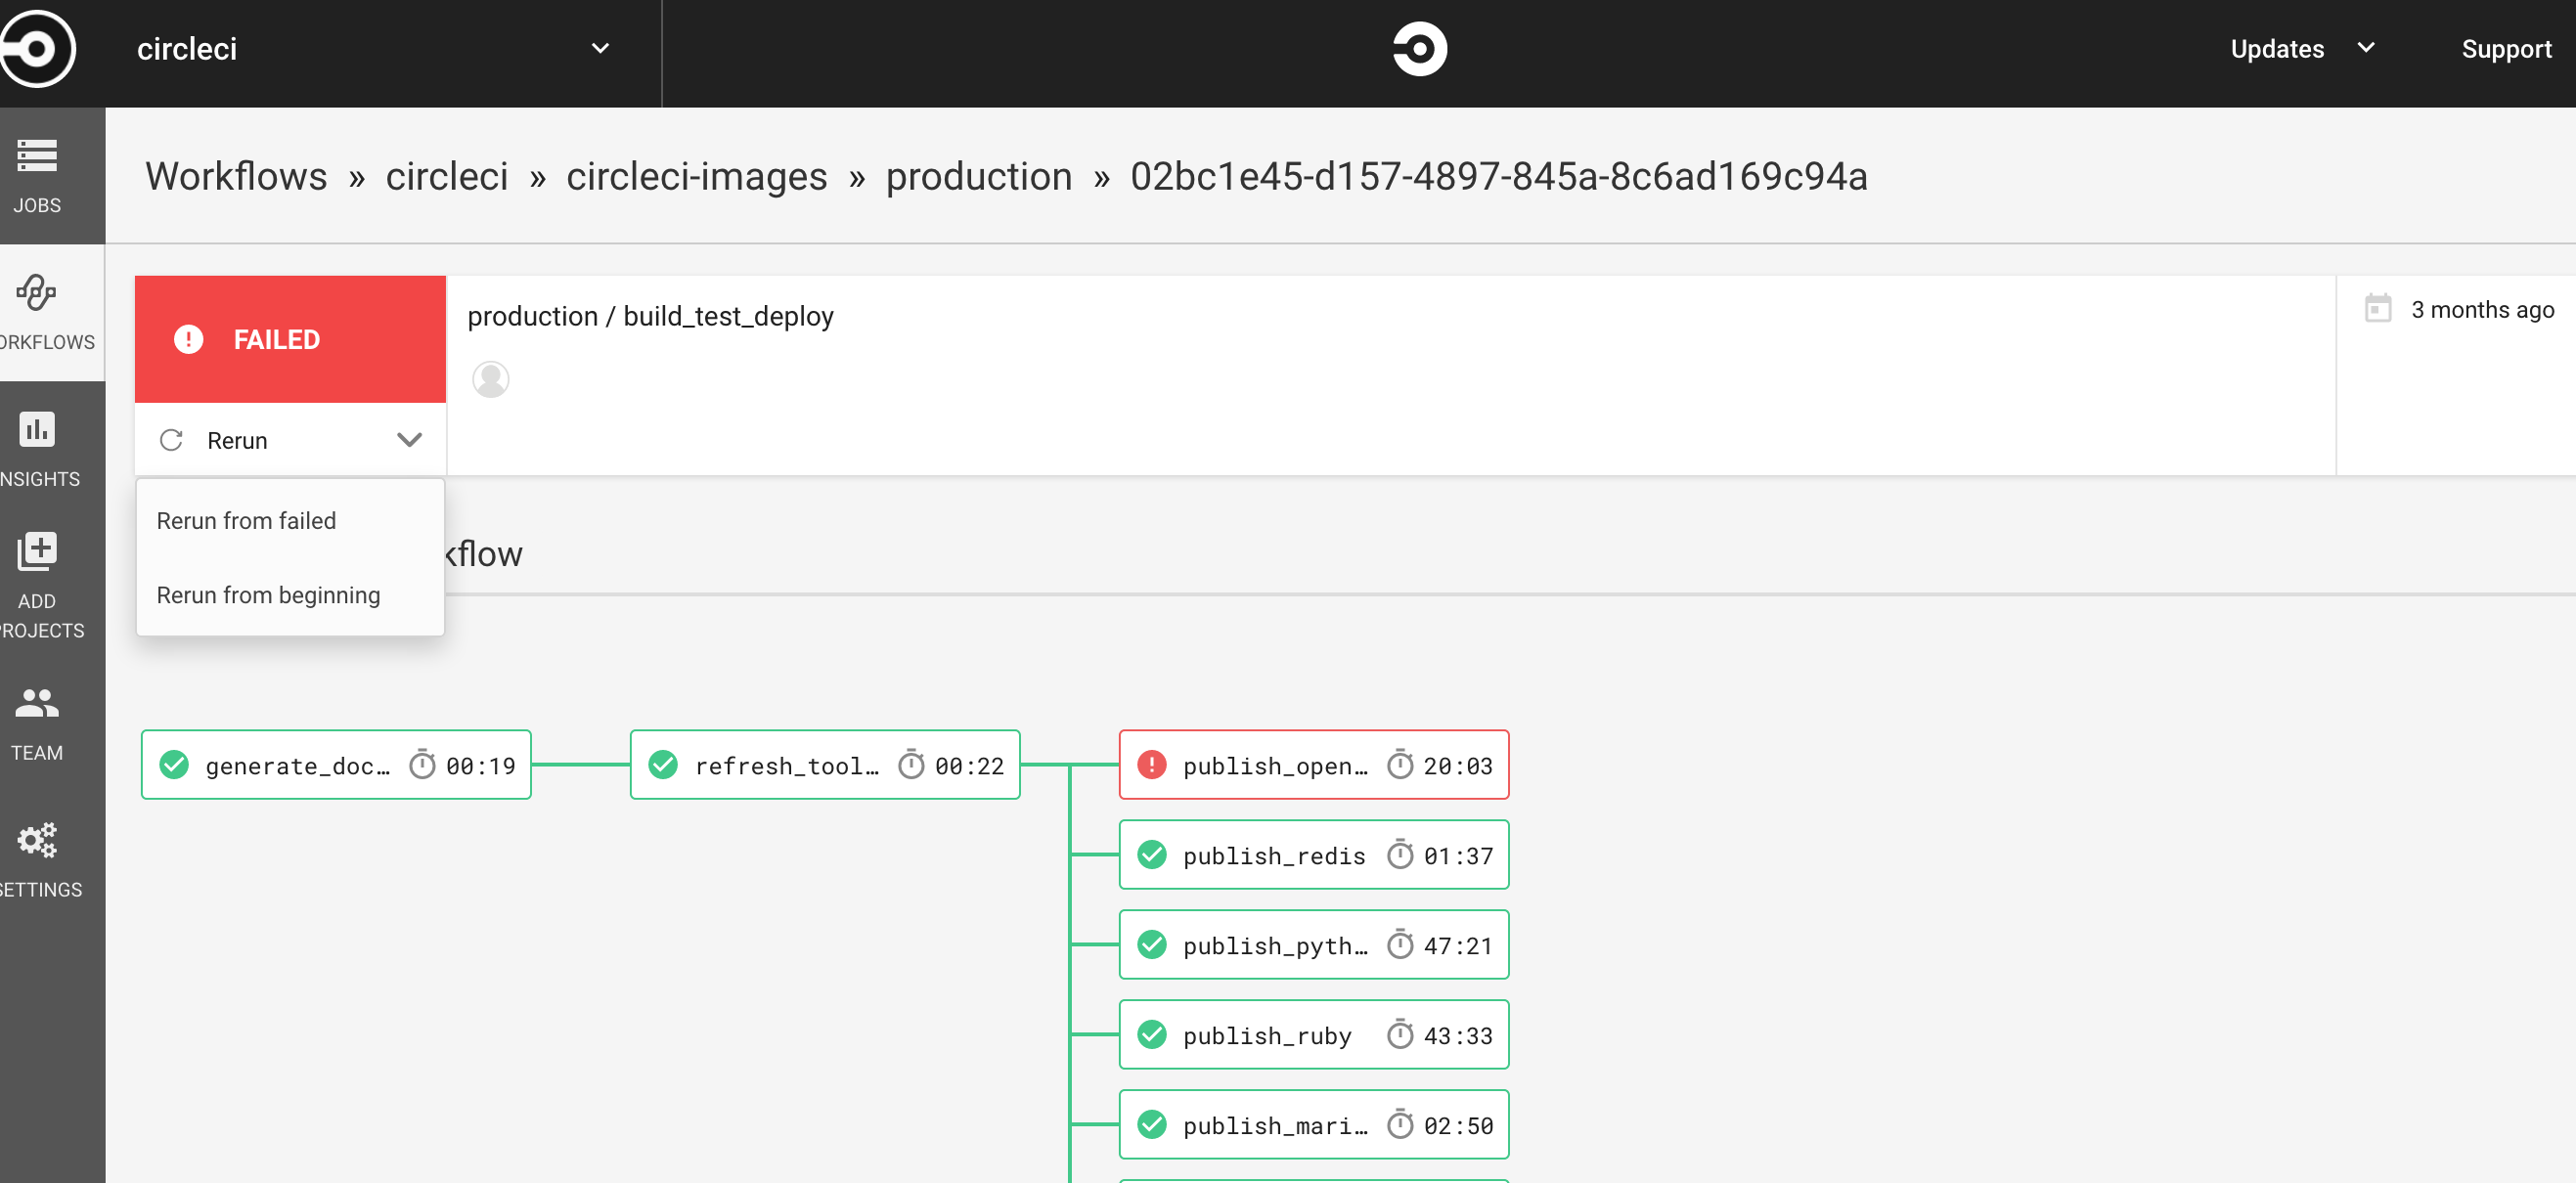
Task: Open workflow ID 02bc1e45 breadcrumb
Action: point(1499,176)
